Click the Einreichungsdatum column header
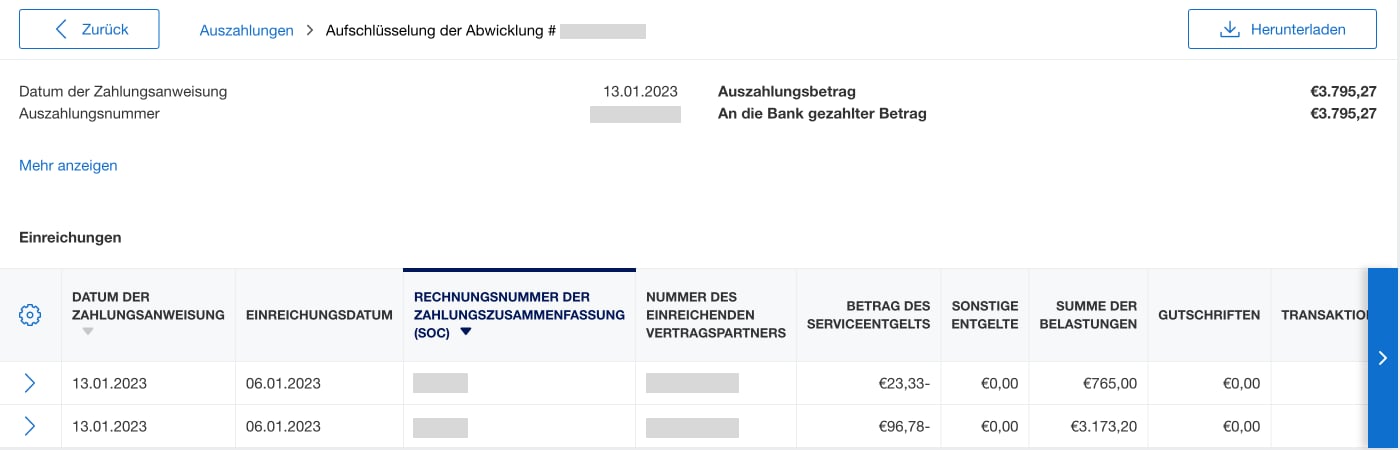Image resolution: width=1400 pixels, height=450 pixels. [318, 315]
